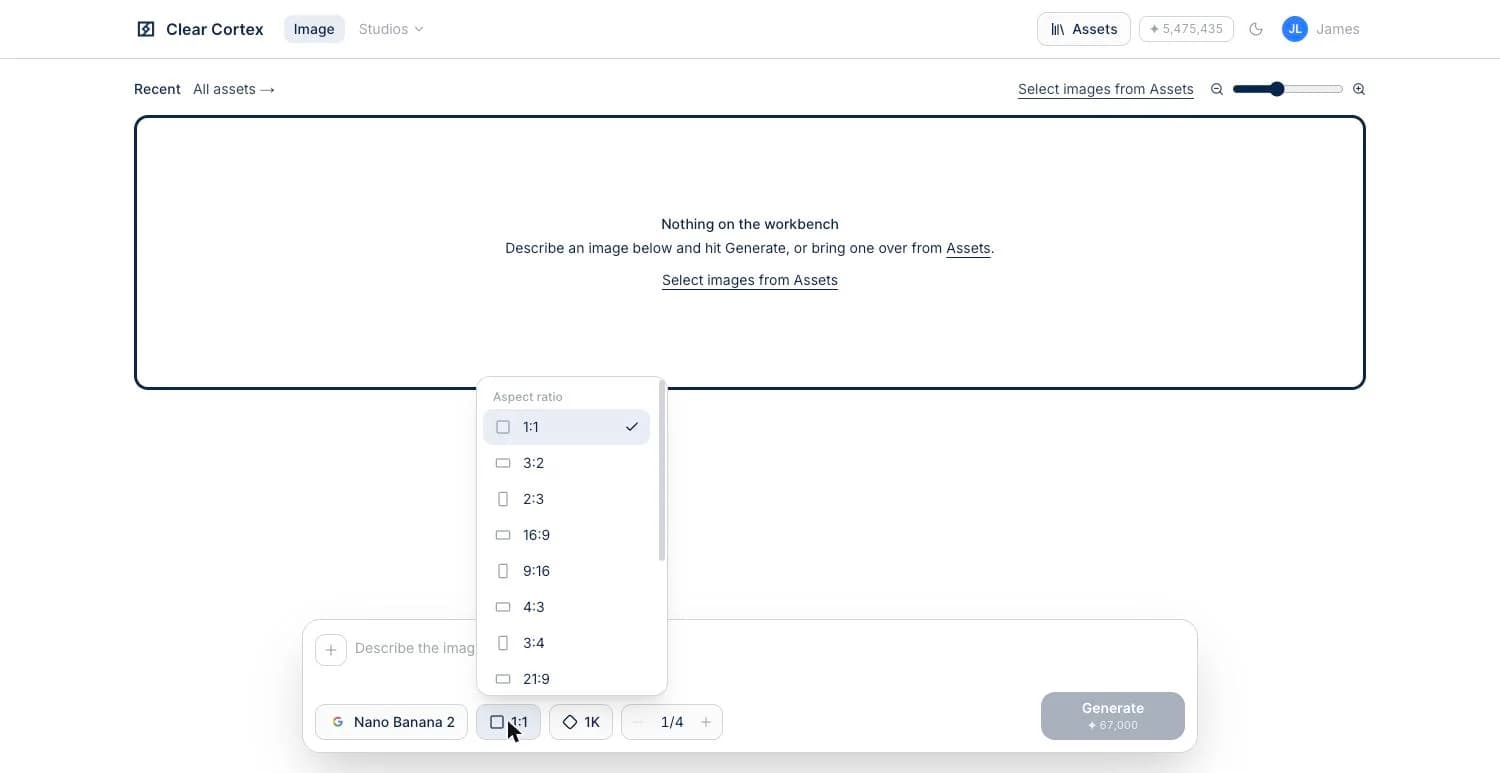The image size is (1500, 773).
Task: Choose the 16:9 aspect ratio option
Action: [566, 535]
